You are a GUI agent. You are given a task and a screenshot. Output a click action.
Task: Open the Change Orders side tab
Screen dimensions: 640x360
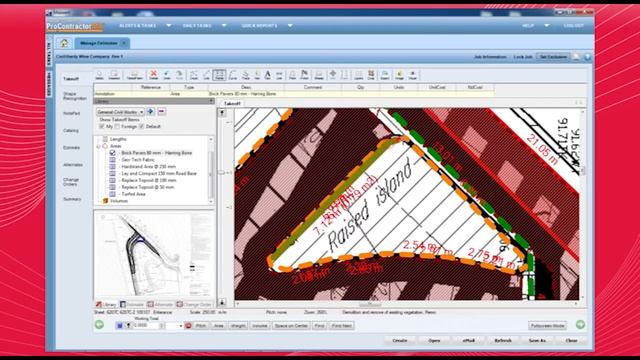point(71,182)
